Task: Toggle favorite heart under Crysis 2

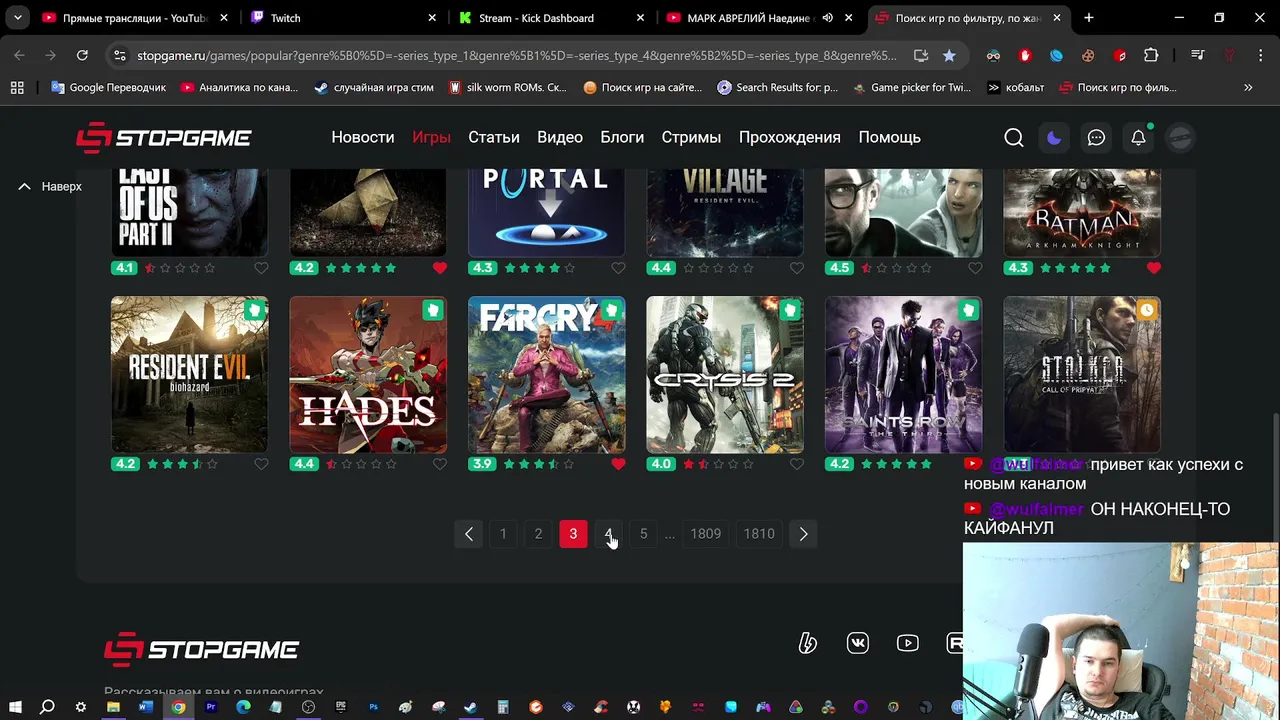Action: tap(797, 464)
